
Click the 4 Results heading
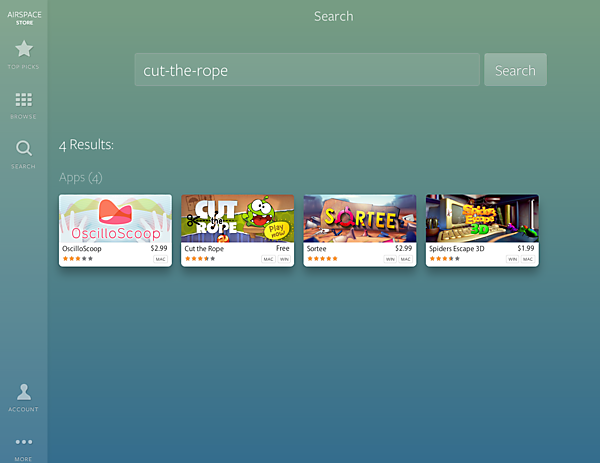[86, 145]
